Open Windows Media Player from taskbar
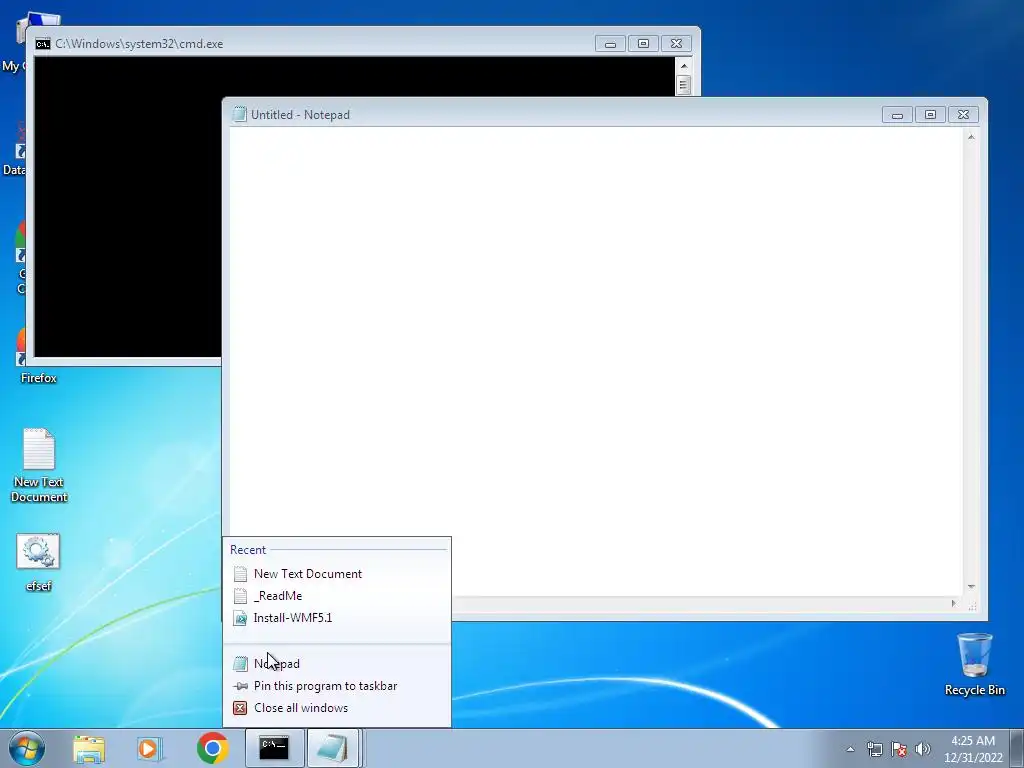 click(x=150, y=748)
